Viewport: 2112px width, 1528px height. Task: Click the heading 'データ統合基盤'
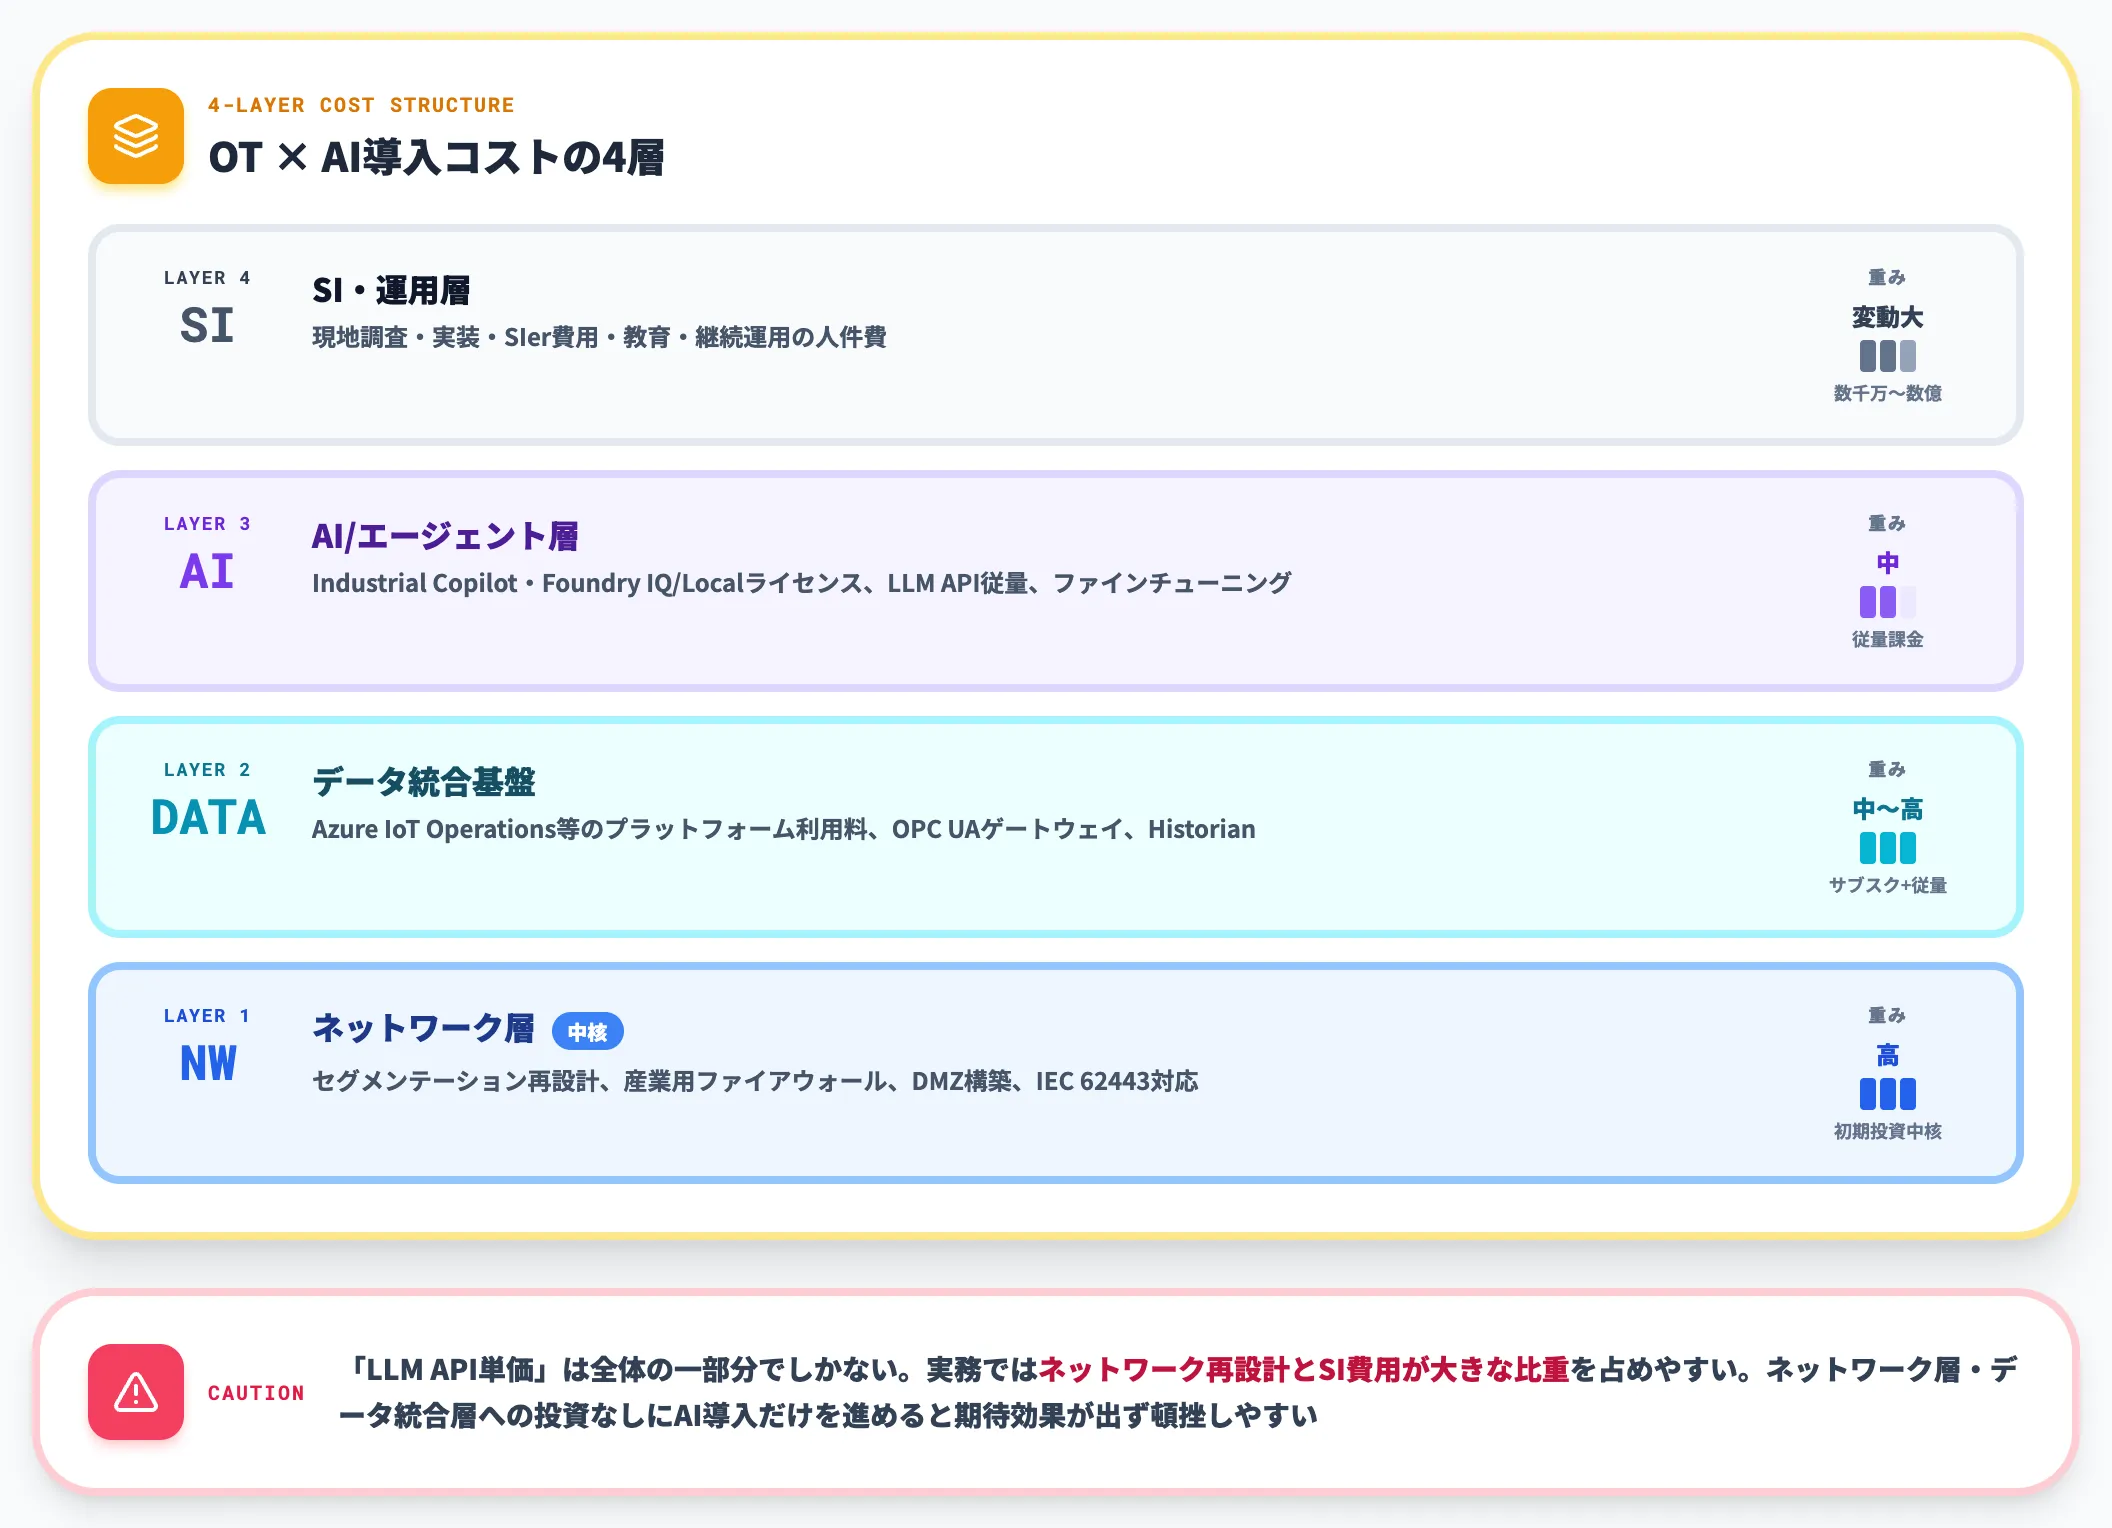coord(424,782)
